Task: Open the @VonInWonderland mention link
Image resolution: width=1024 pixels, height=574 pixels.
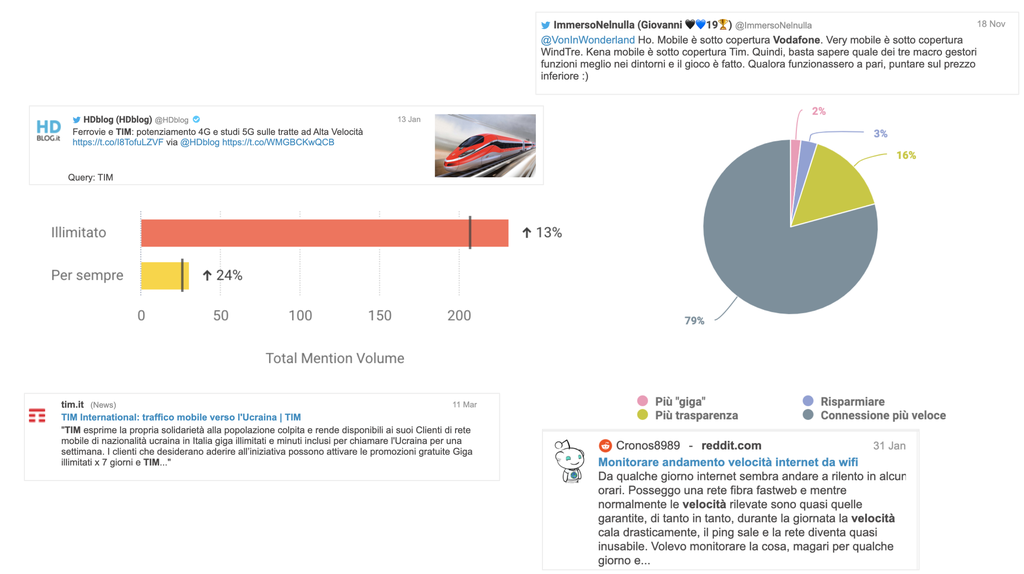Action: pyautogui.click(x=587, y=40)
